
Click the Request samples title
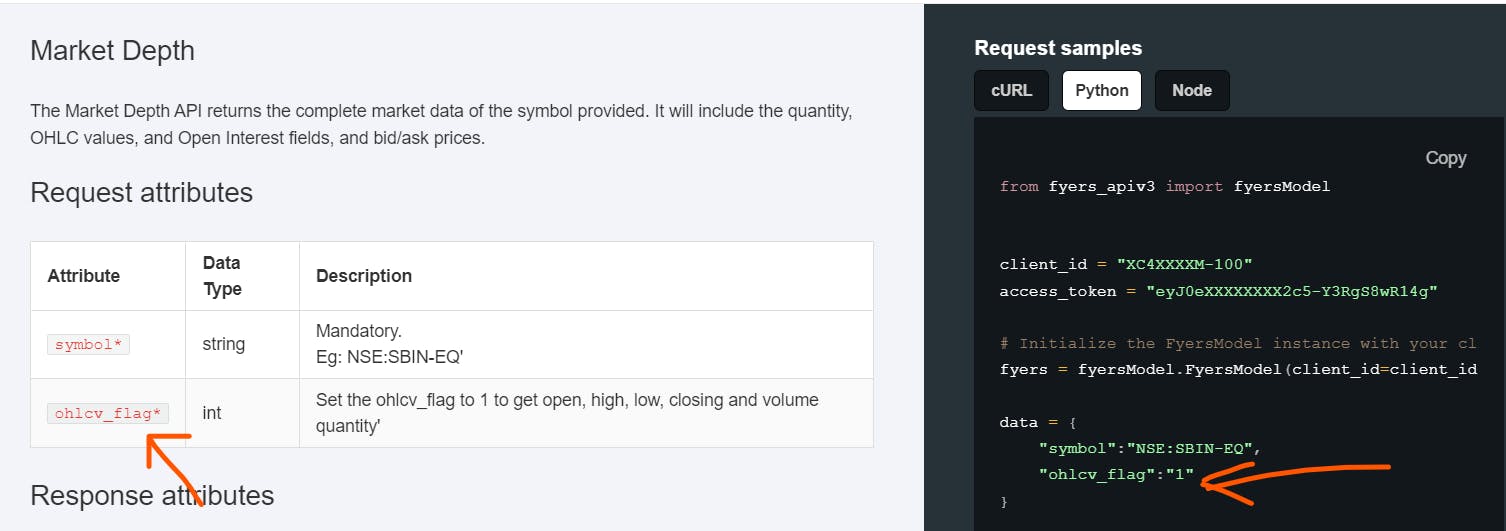click(1058, 48)
